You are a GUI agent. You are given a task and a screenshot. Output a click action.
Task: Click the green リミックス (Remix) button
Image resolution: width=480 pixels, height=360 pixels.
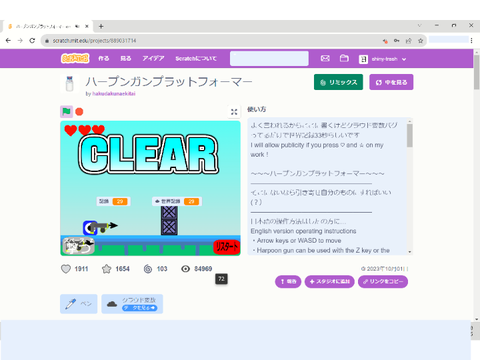[338, 82]
